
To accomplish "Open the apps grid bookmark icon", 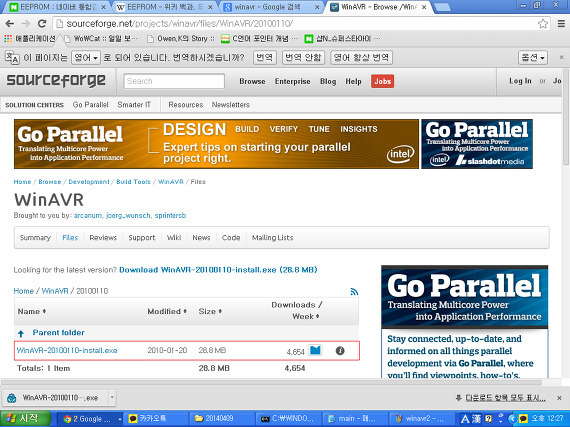I will tap(8, 39).
